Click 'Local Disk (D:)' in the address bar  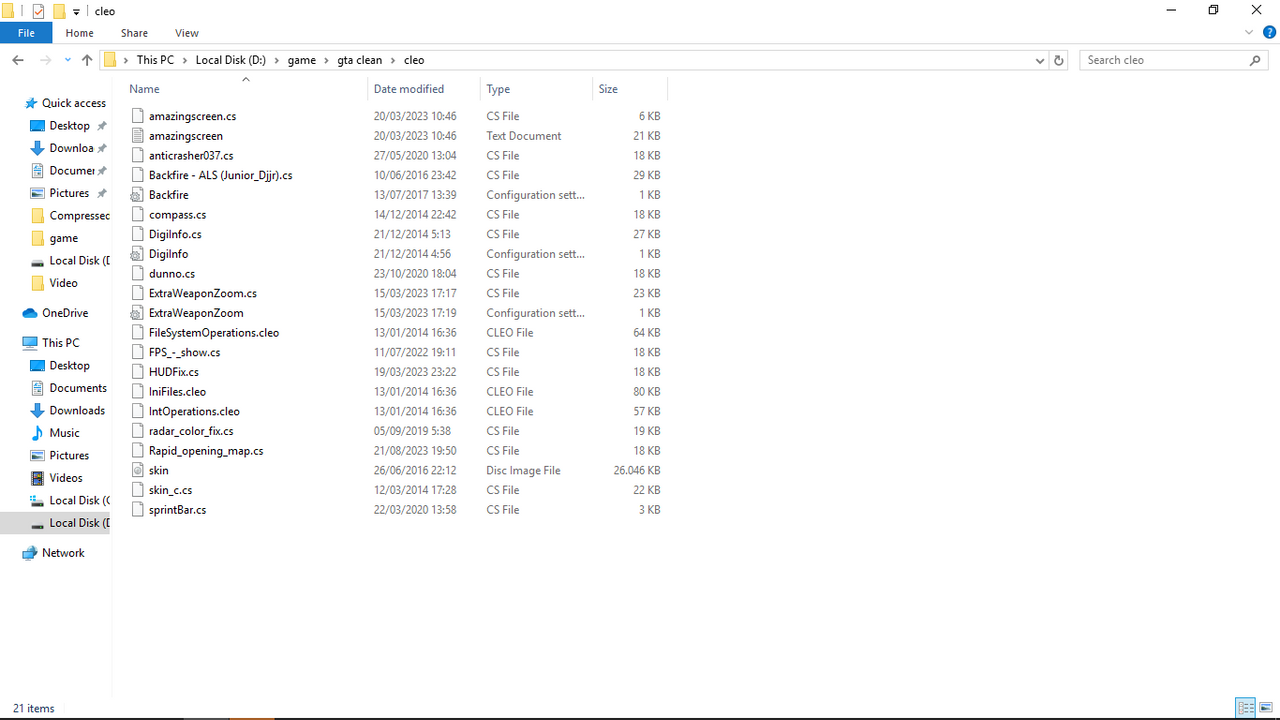(230, 60)
